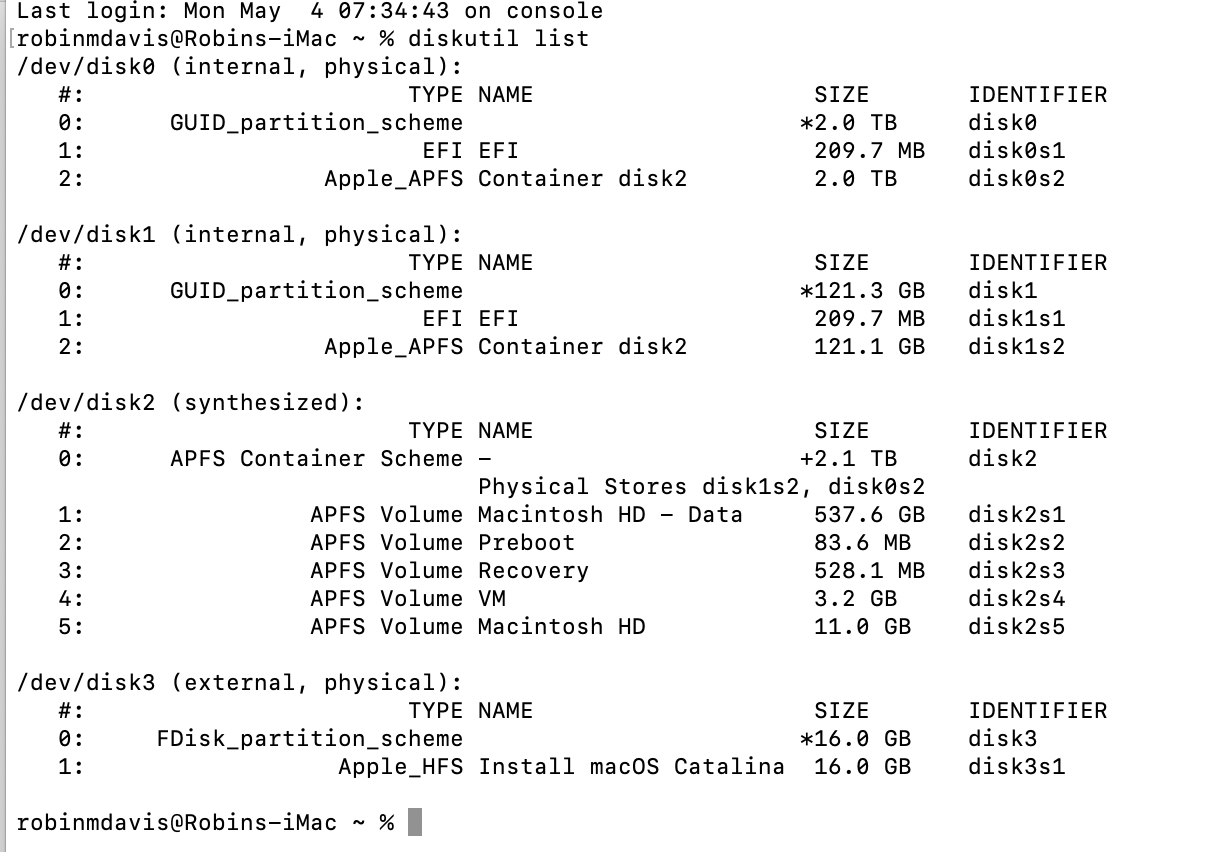Click the FDisk_partition_scheme type text
Image resolution: width=1208 pixels, height=852 pixels.
pyautogui.click(x=310, y=739)
